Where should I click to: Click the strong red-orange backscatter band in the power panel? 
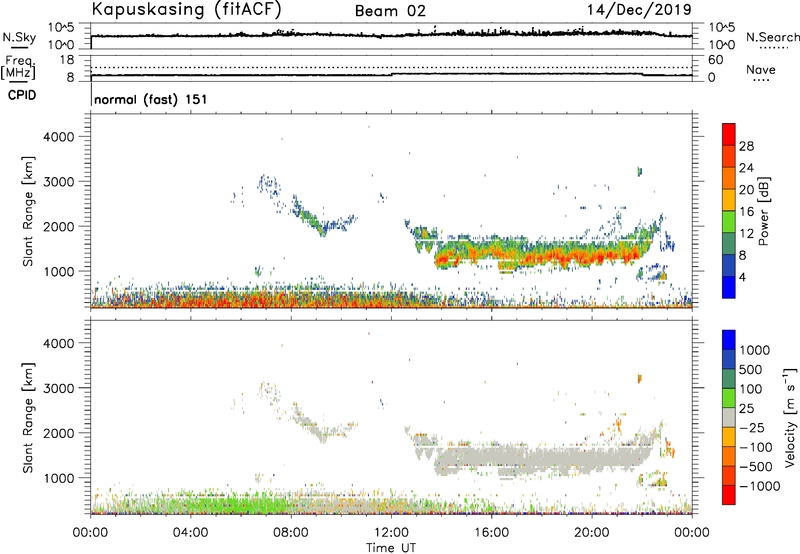coord(541,255)
